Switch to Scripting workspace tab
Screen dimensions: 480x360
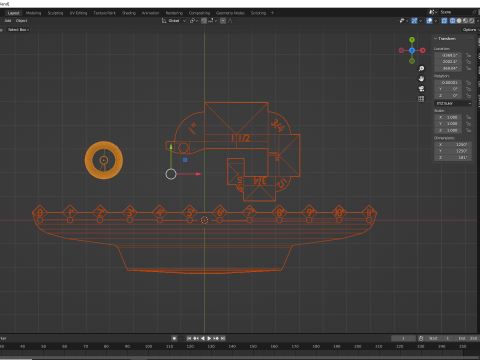(x=258, y=13)
